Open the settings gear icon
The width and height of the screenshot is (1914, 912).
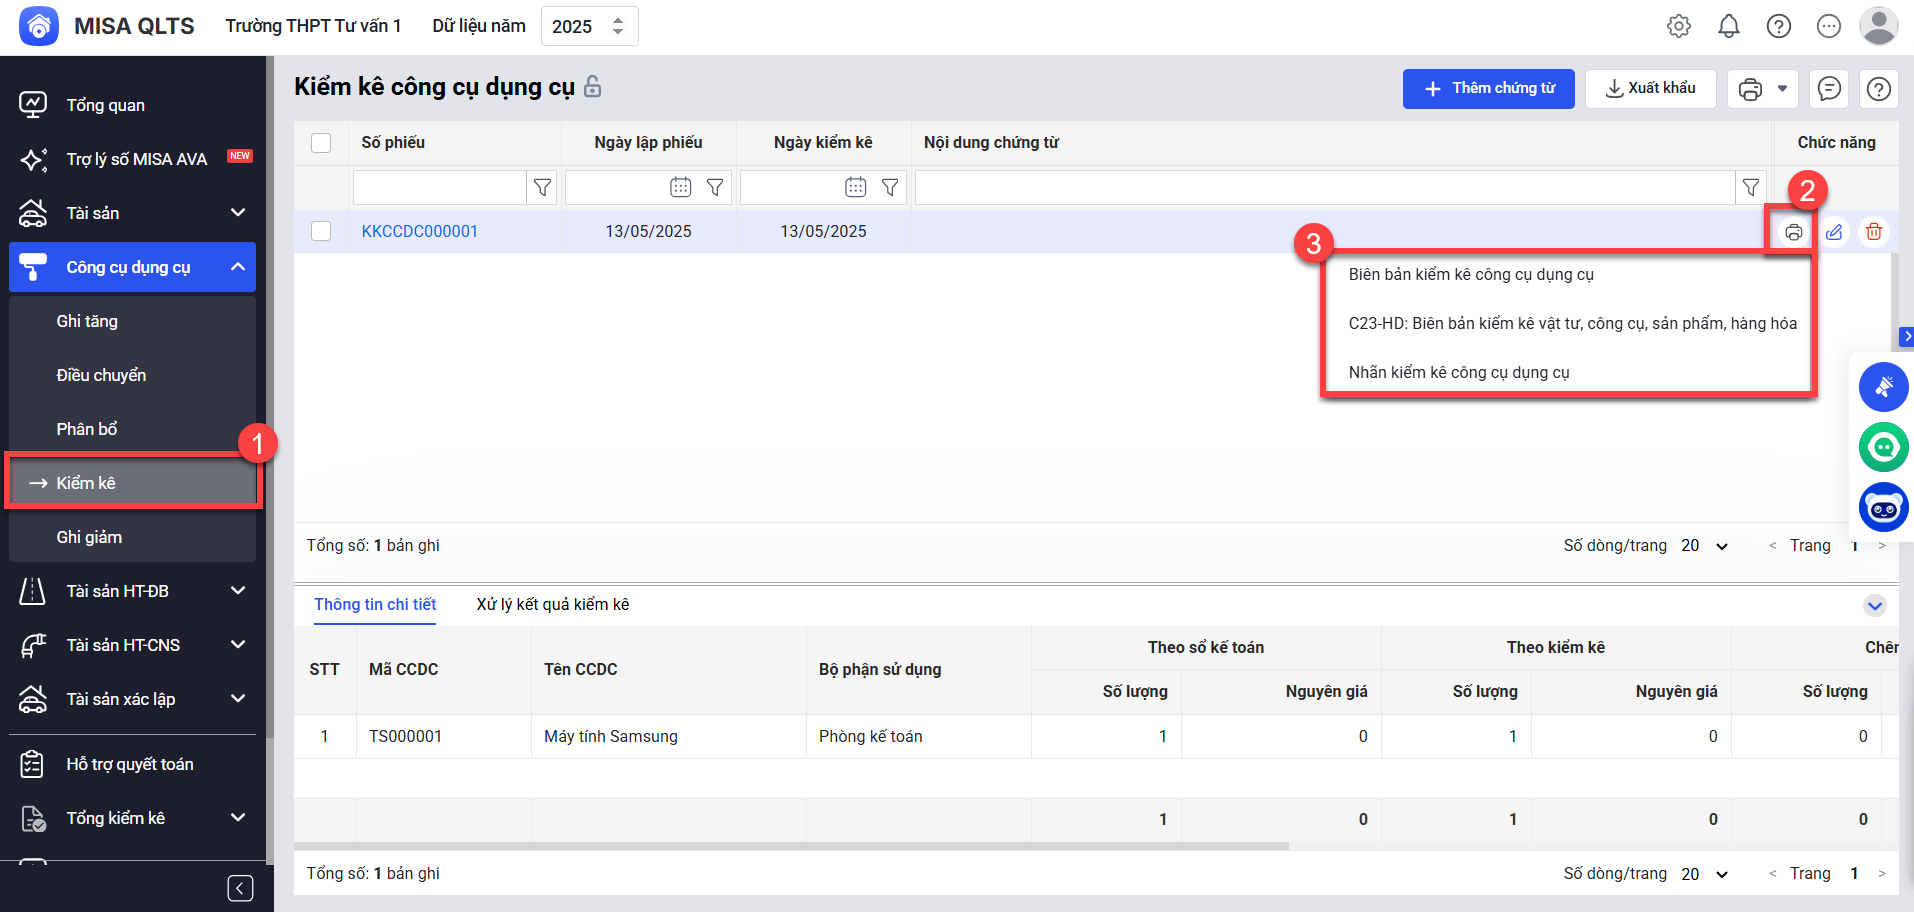tap(1679, 27)
